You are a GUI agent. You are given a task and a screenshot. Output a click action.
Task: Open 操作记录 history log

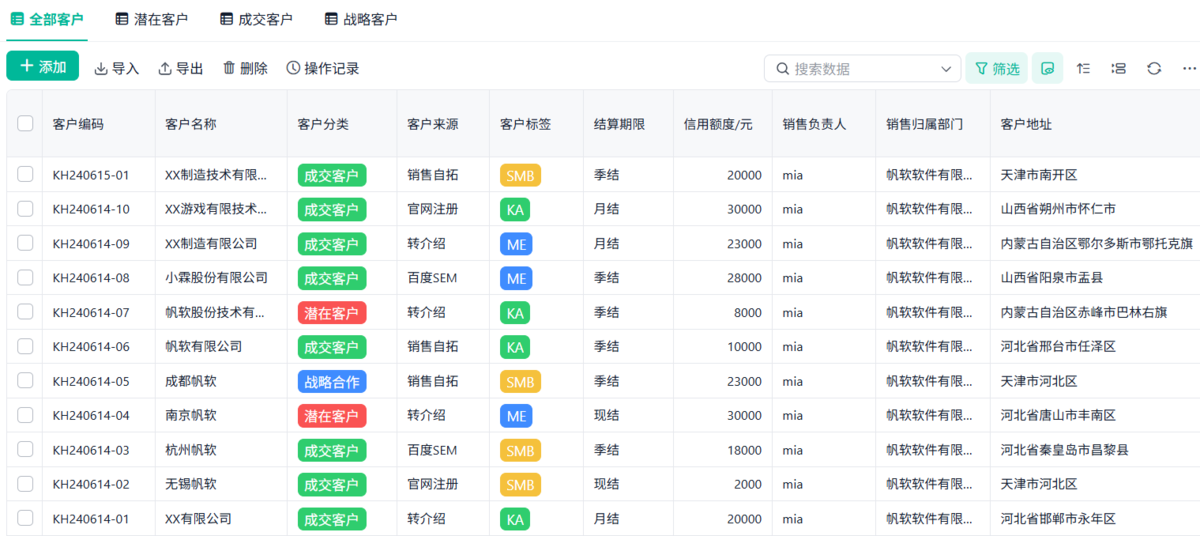(x=323, y=68)
